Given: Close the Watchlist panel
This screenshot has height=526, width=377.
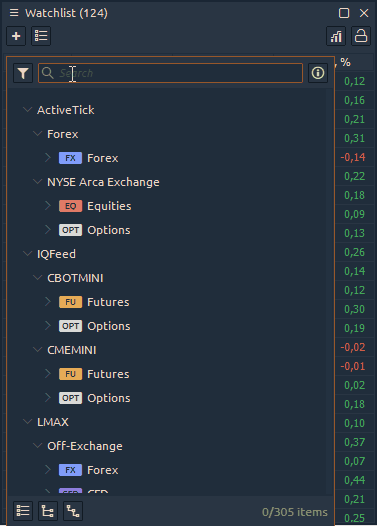Looking at the screenshot, I should (x=364, y=13).
